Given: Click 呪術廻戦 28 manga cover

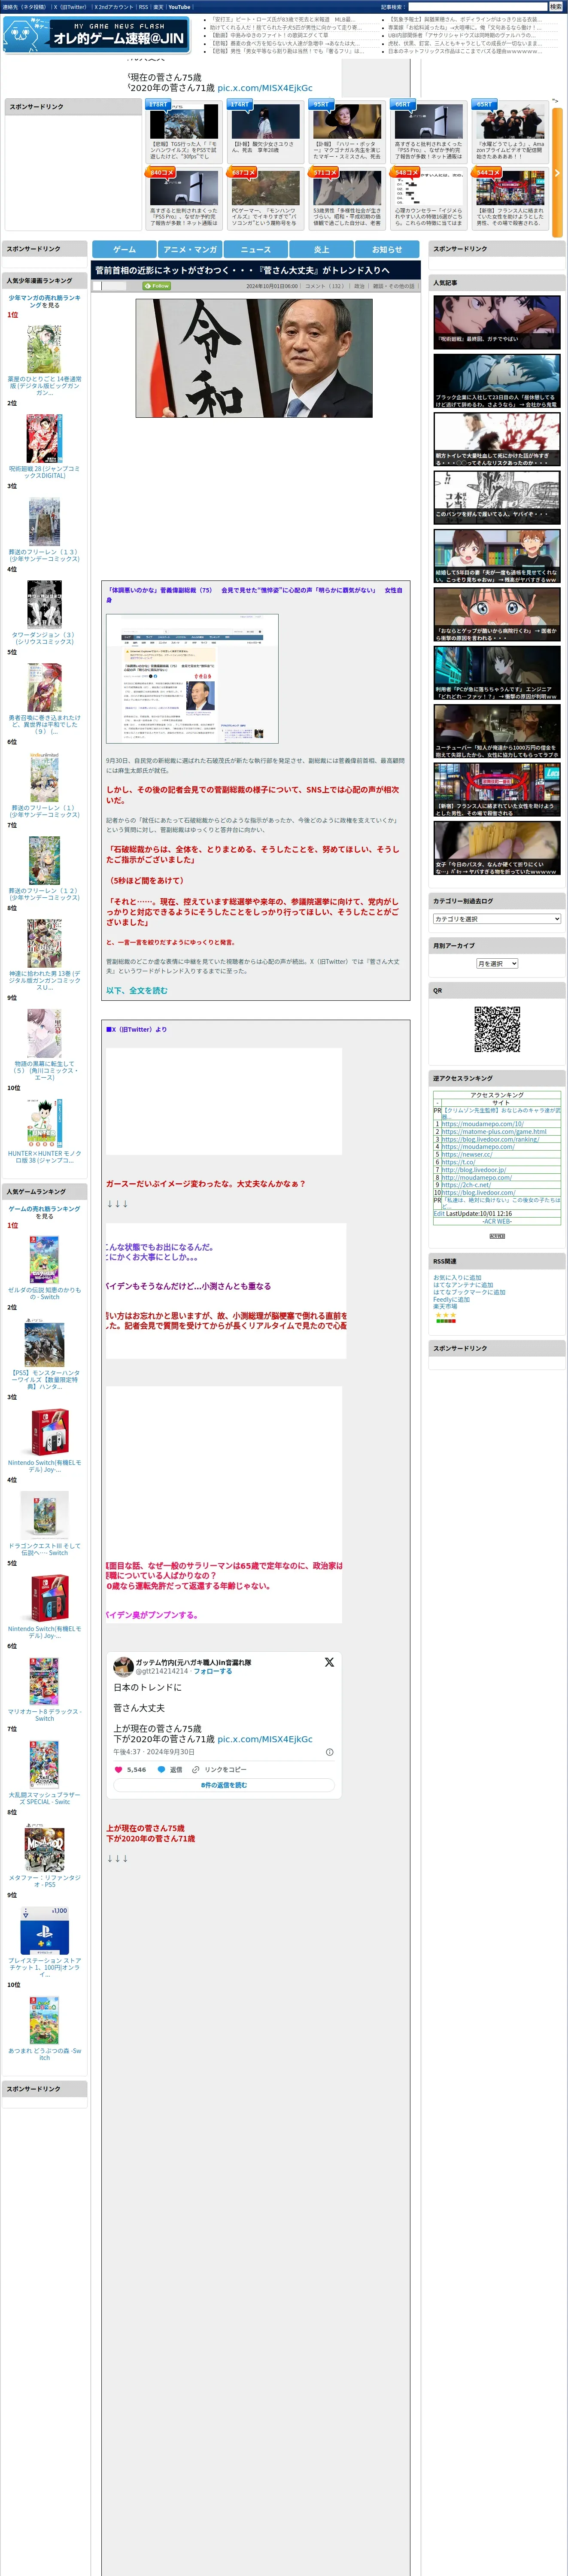Looking at the screenshot, I should pos(44,438).
